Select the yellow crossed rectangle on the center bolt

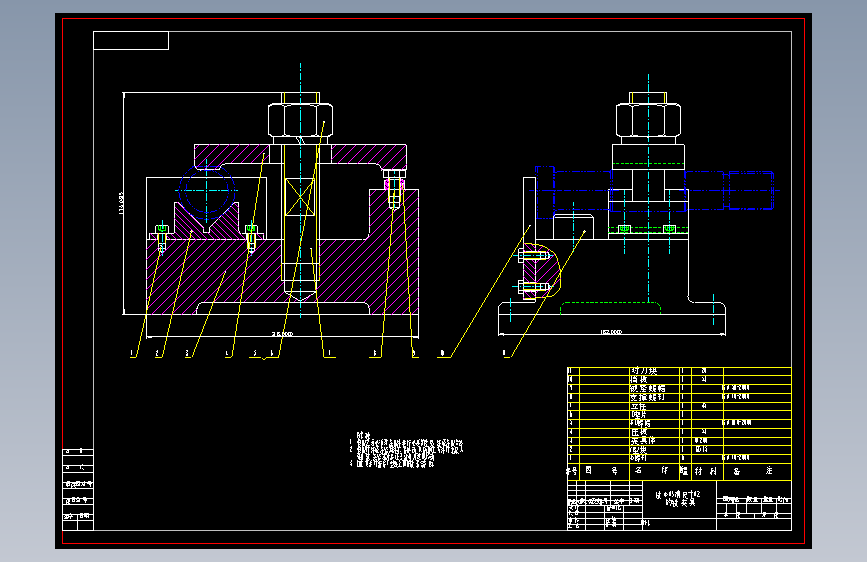(x=300, y=196)
